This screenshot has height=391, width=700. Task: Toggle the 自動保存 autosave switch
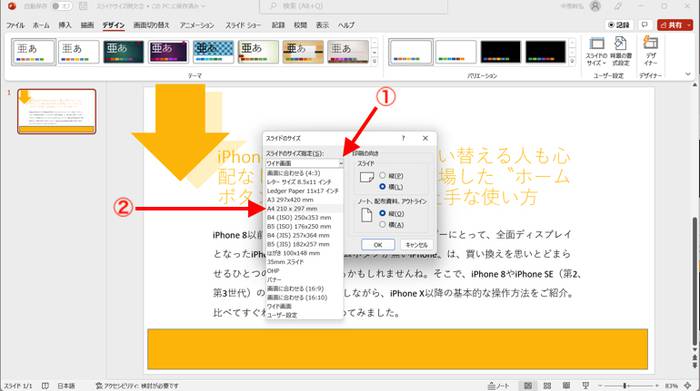click(x=62, y=6)
